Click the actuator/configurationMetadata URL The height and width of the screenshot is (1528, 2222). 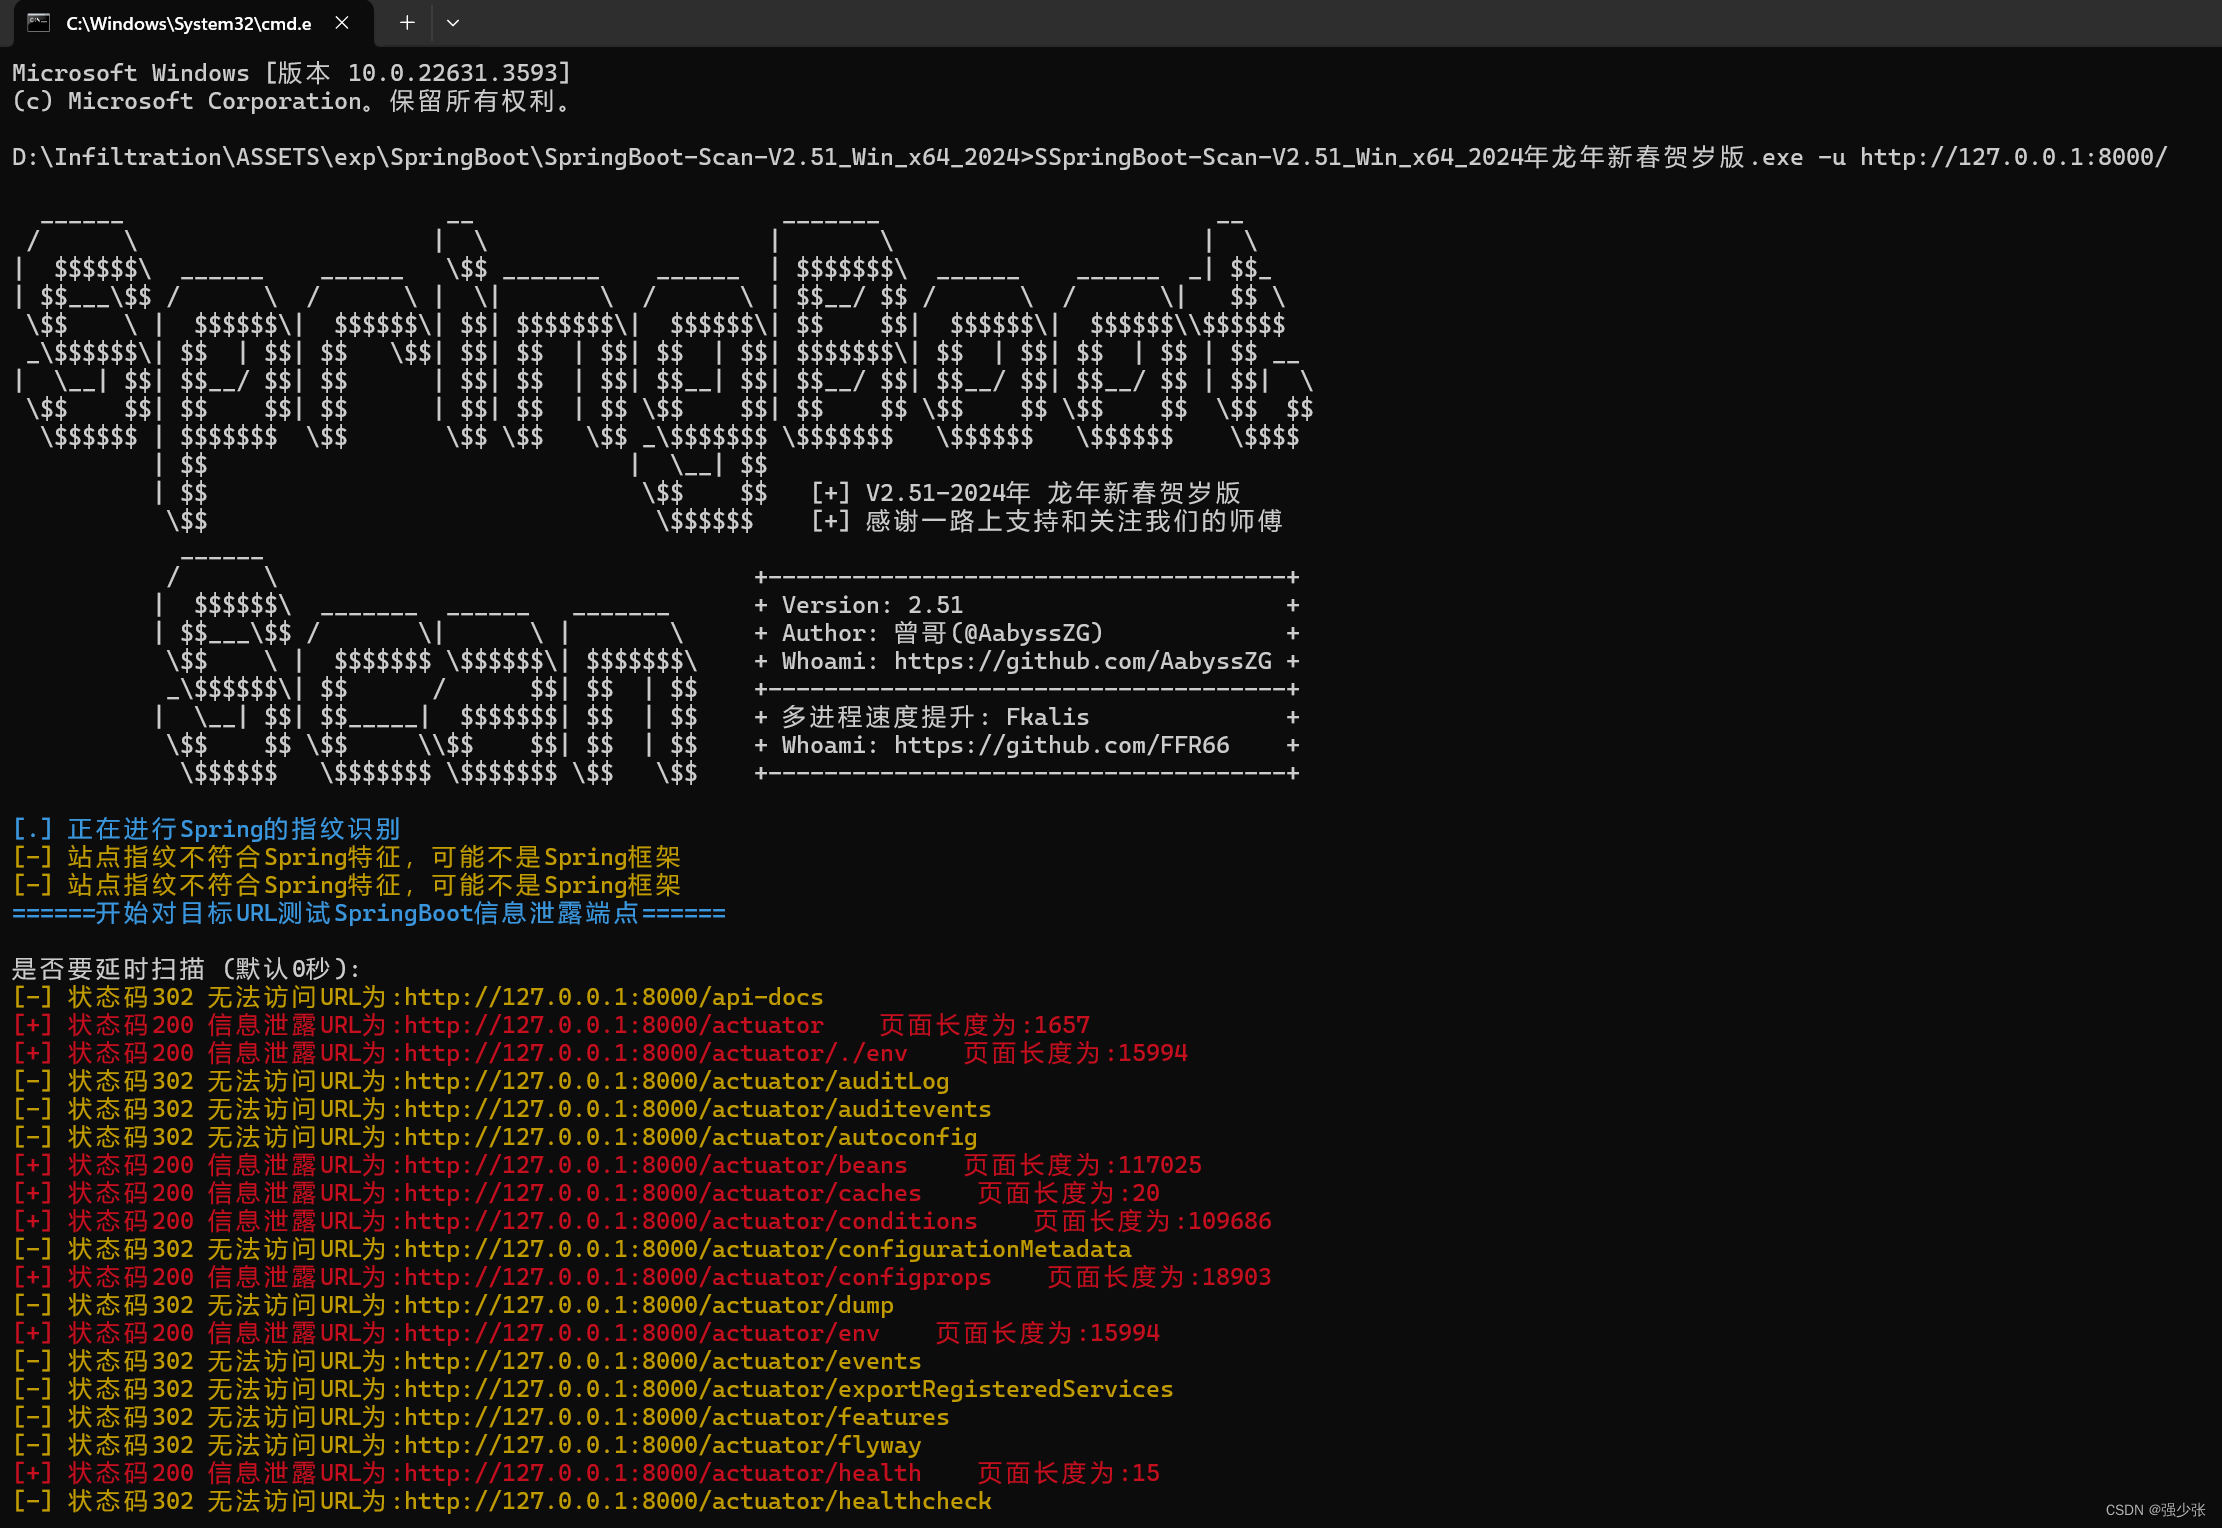click(768, 1249)
